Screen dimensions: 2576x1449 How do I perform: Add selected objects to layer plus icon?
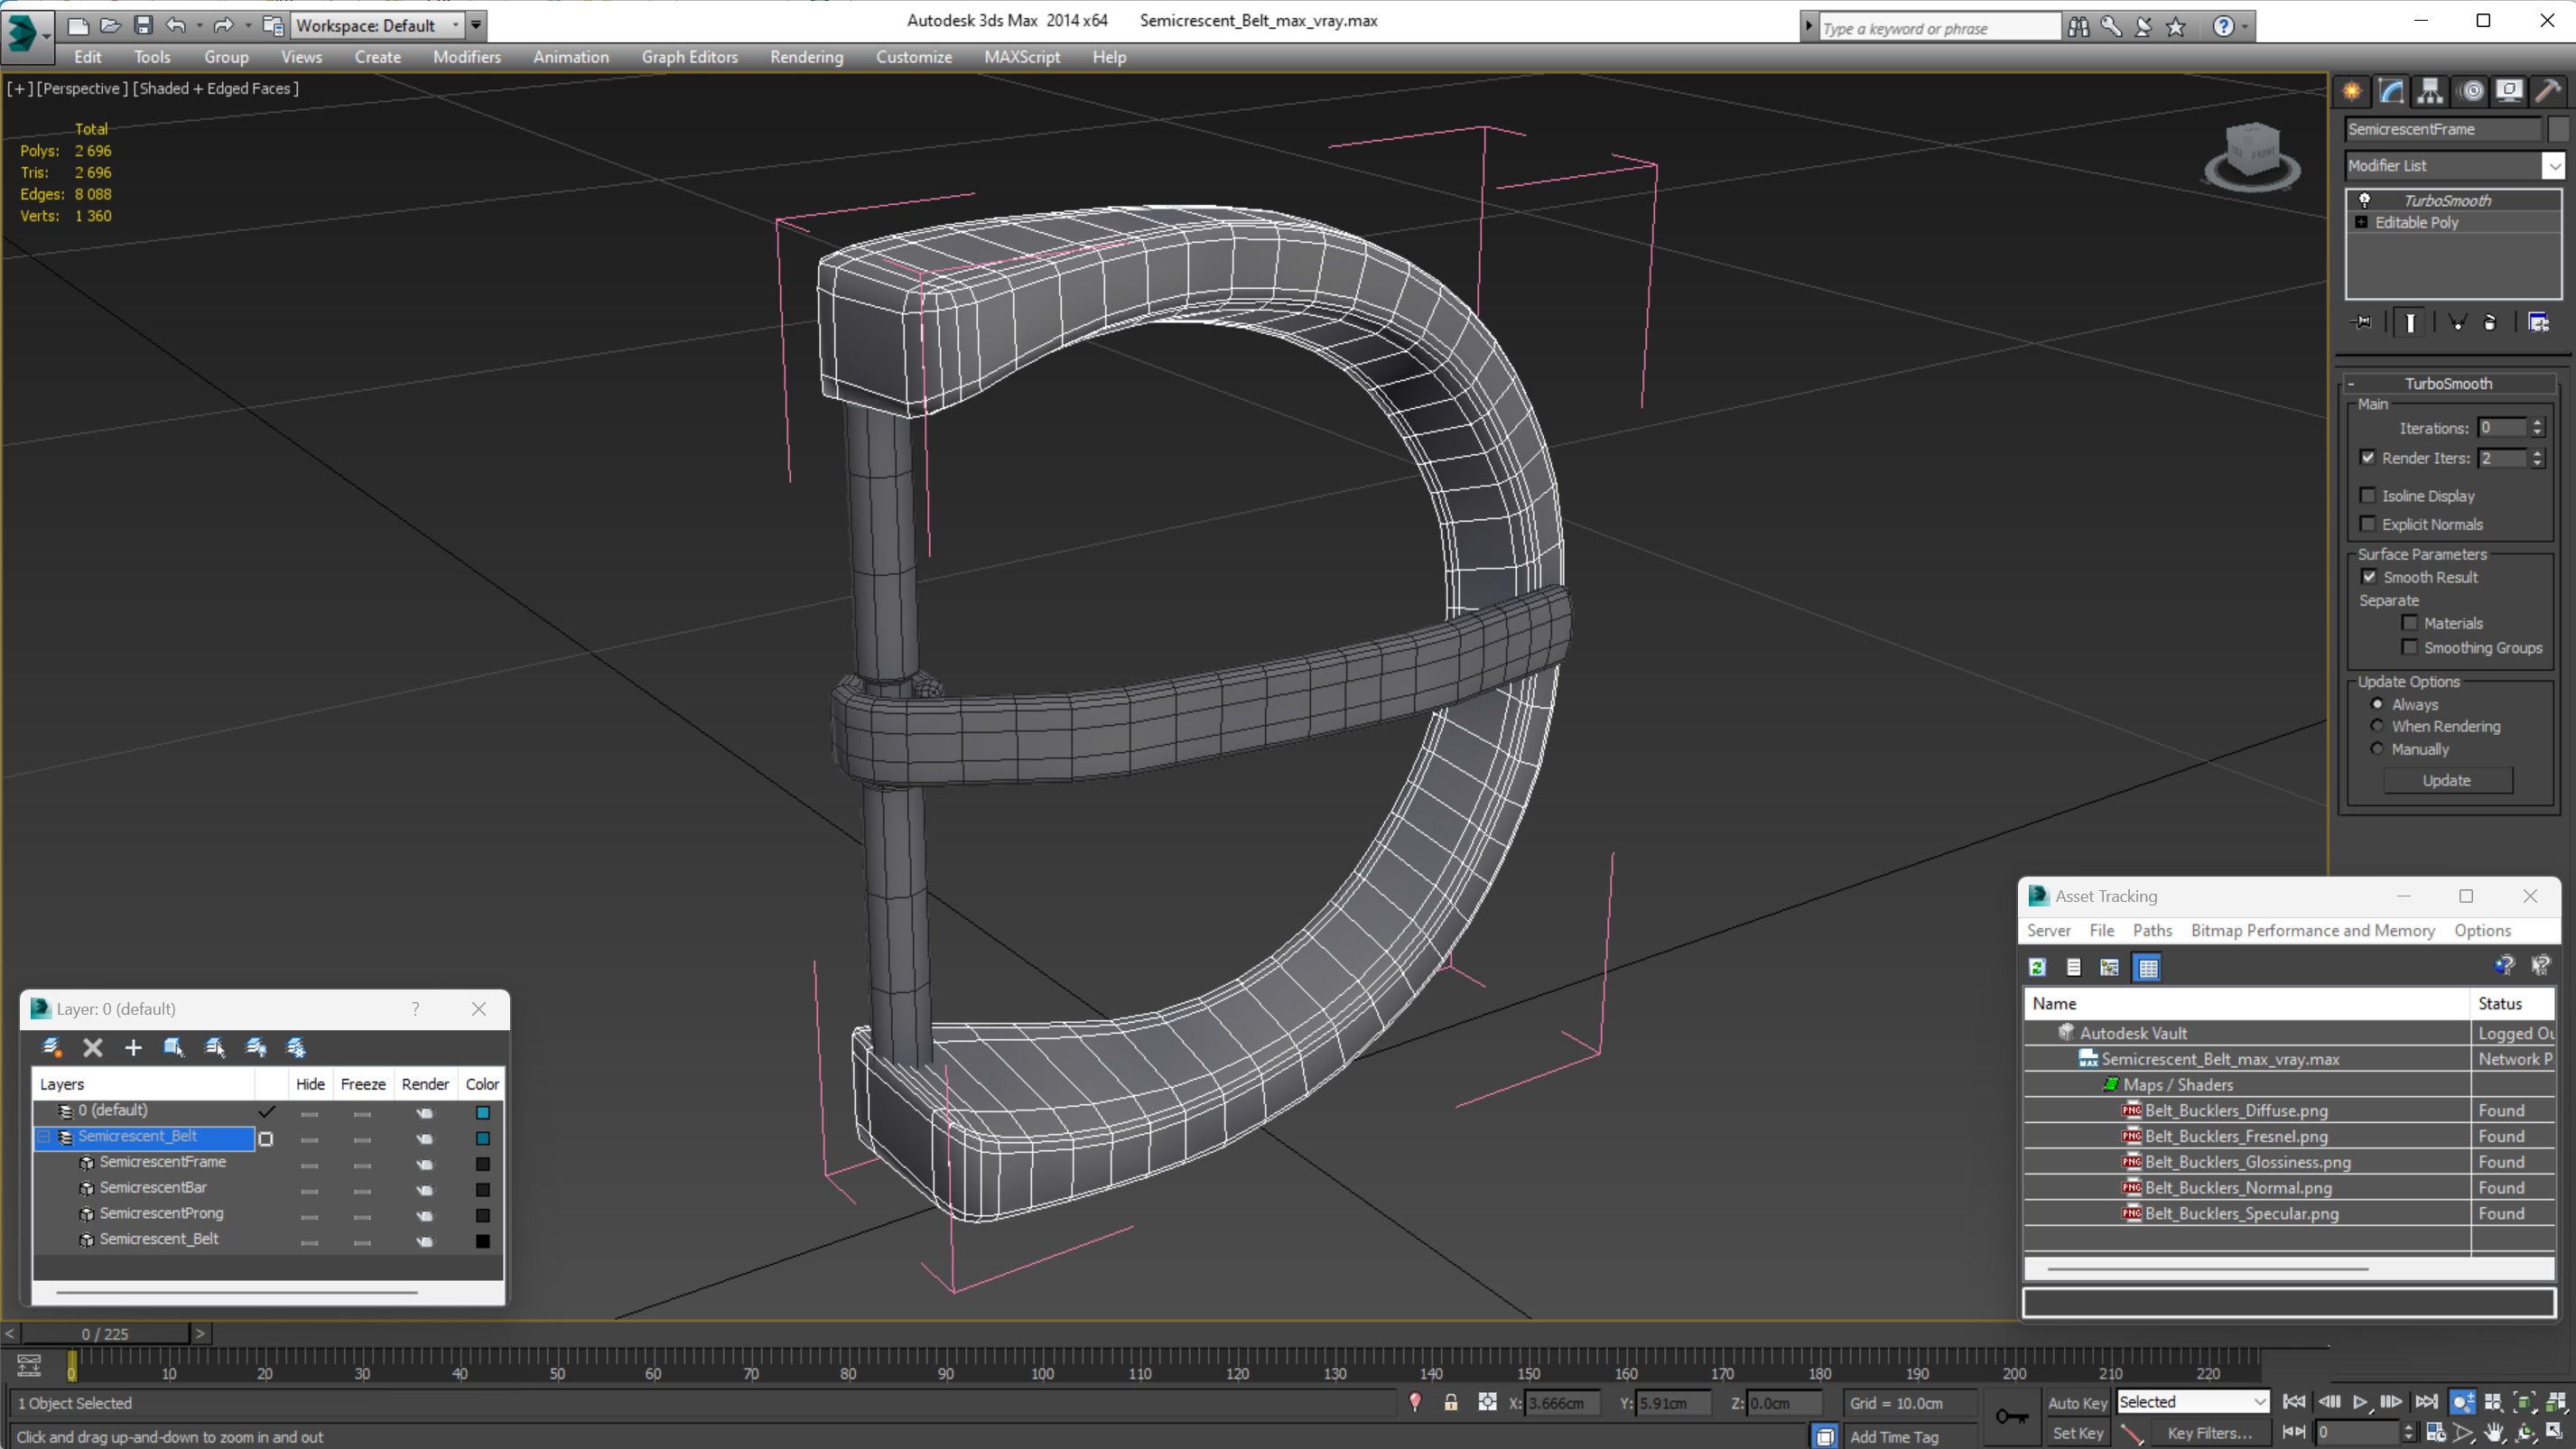pos(133,1047)
